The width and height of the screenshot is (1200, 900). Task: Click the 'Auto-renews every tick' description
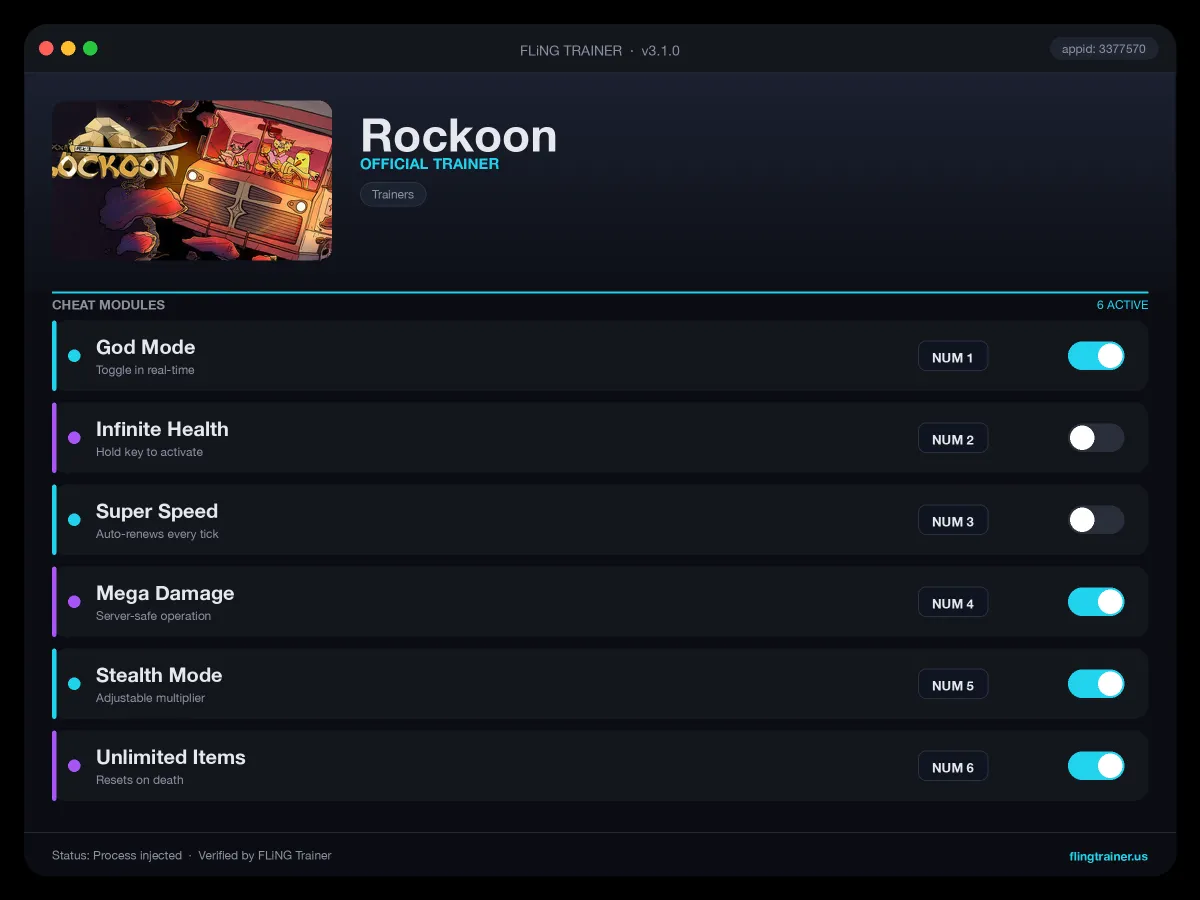[x=157, y=534]
